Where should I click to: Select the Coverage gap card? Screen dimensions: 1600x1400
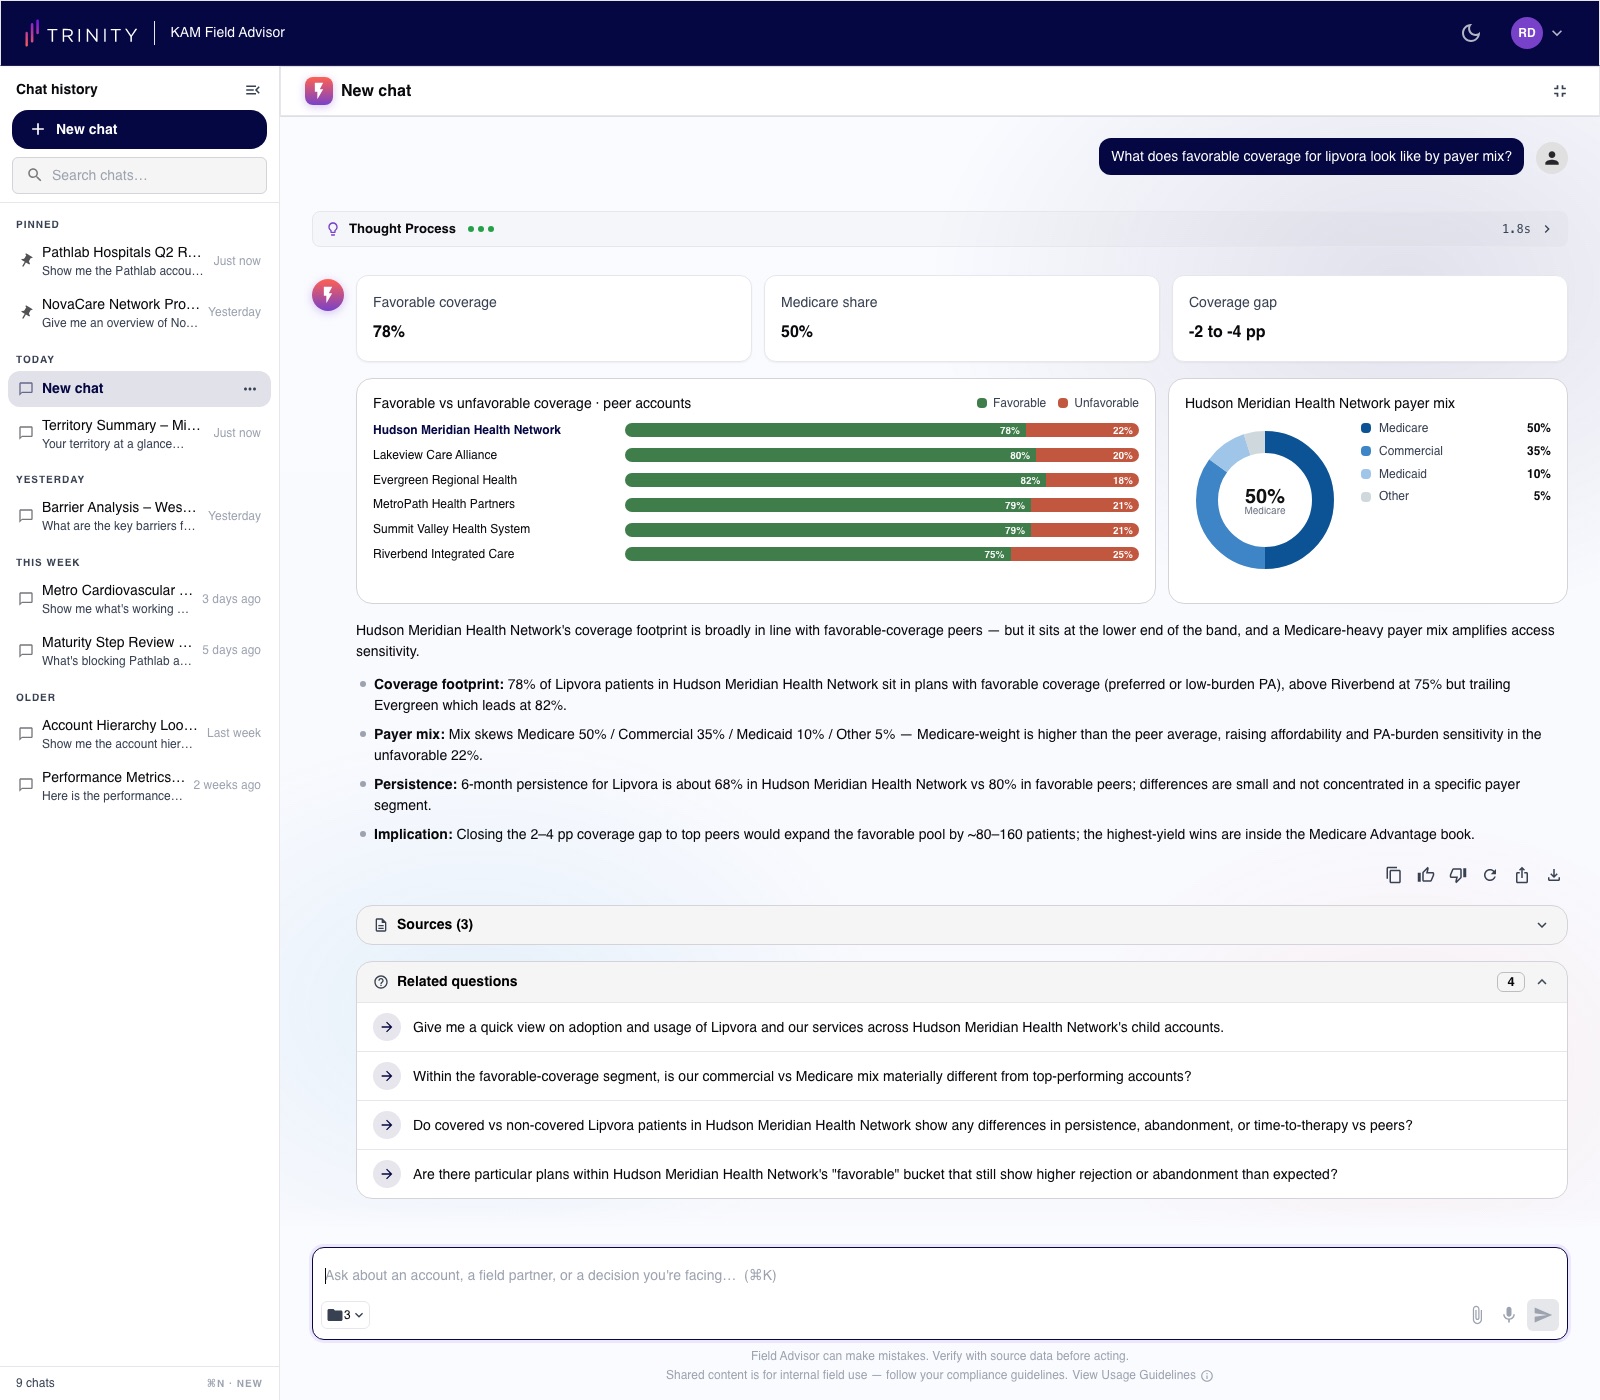(x=1370, y=318)
